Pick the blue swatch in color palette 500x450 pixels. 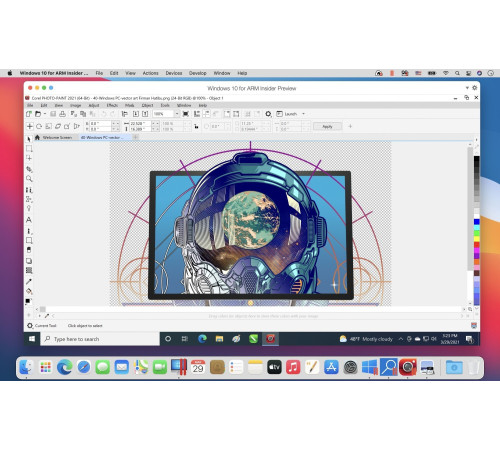pos(477,222)
